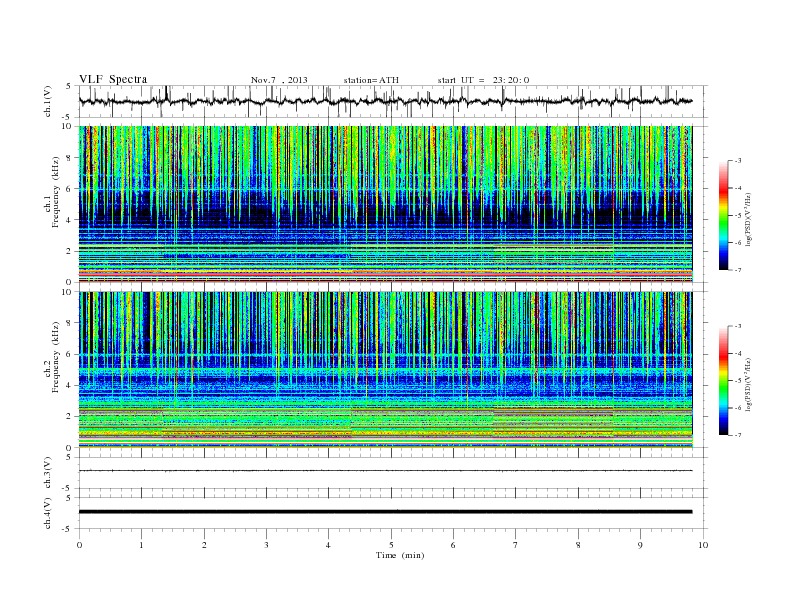Select the date text "Nov.7 , 2013"
This screenshot has width=792, height=612.
pos(279,80)
